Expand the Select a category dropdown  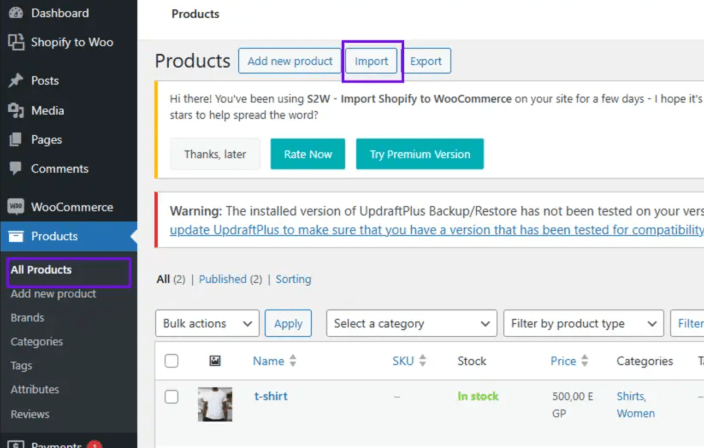(x=410, y=323)
